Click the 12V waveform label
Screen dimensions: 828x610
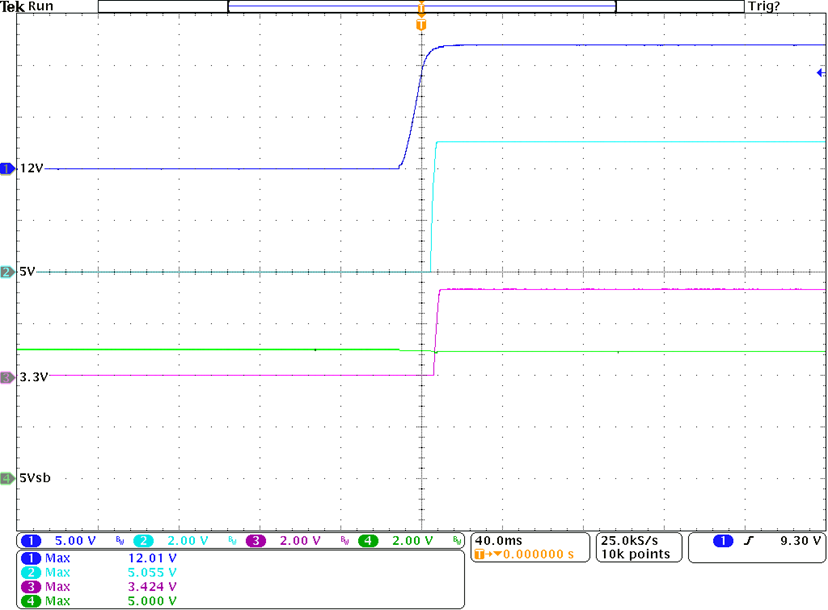click(x=31, y=168)
